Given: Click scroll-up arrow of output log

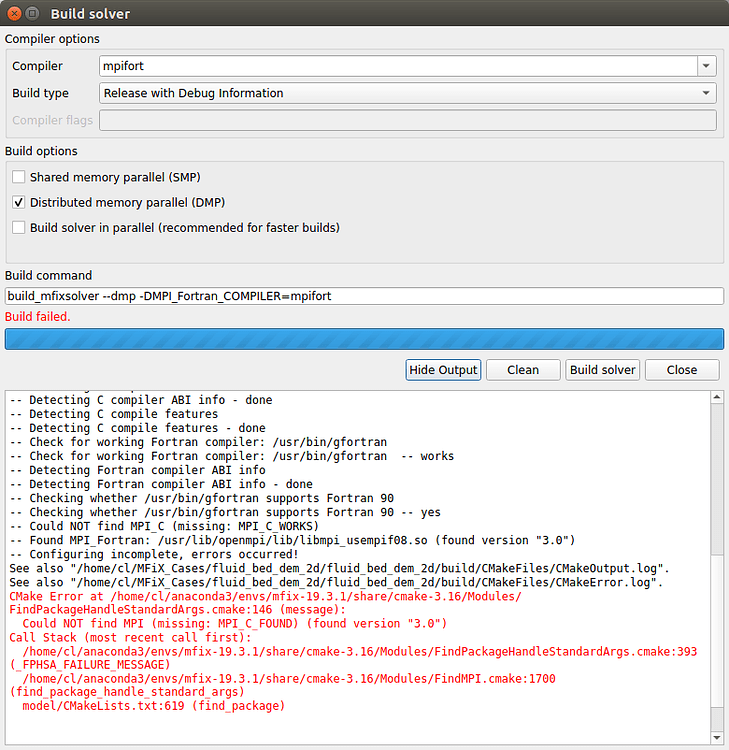Looking at the screenshot, I should click(x=716, y=397).
